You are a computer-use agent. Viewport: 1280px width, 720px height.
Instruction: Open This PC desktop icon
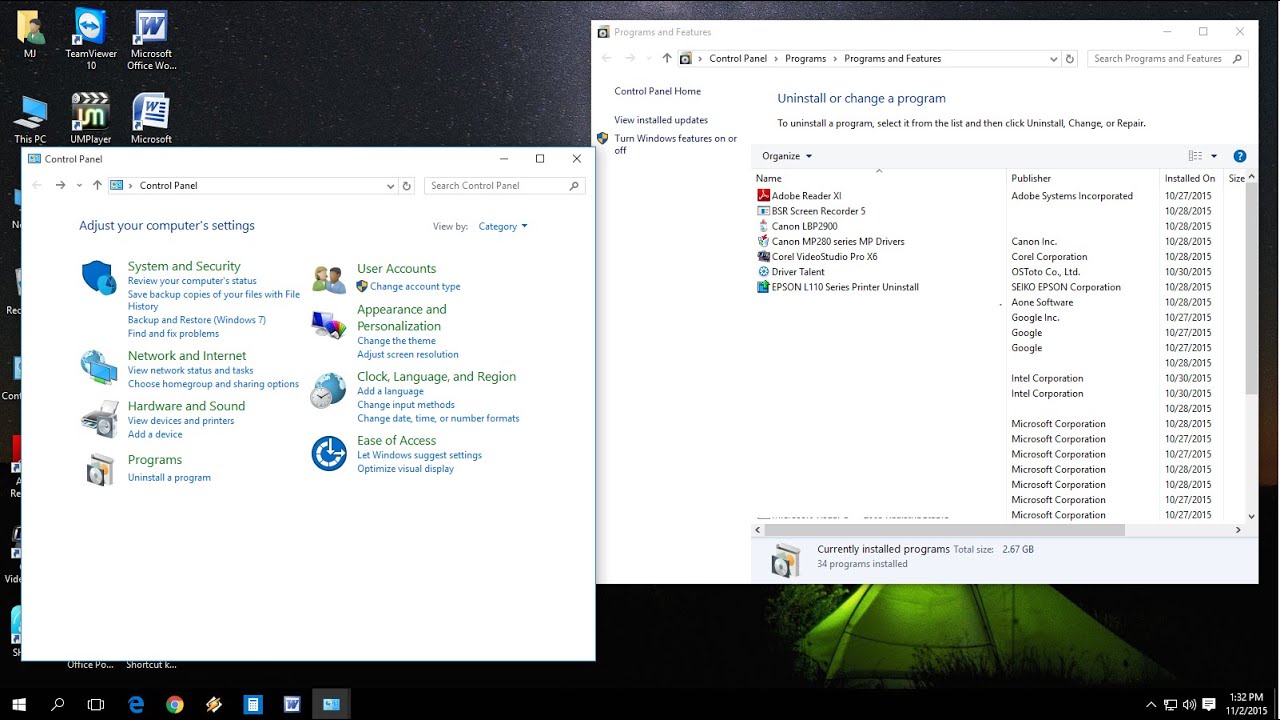[x=30, y=120]
